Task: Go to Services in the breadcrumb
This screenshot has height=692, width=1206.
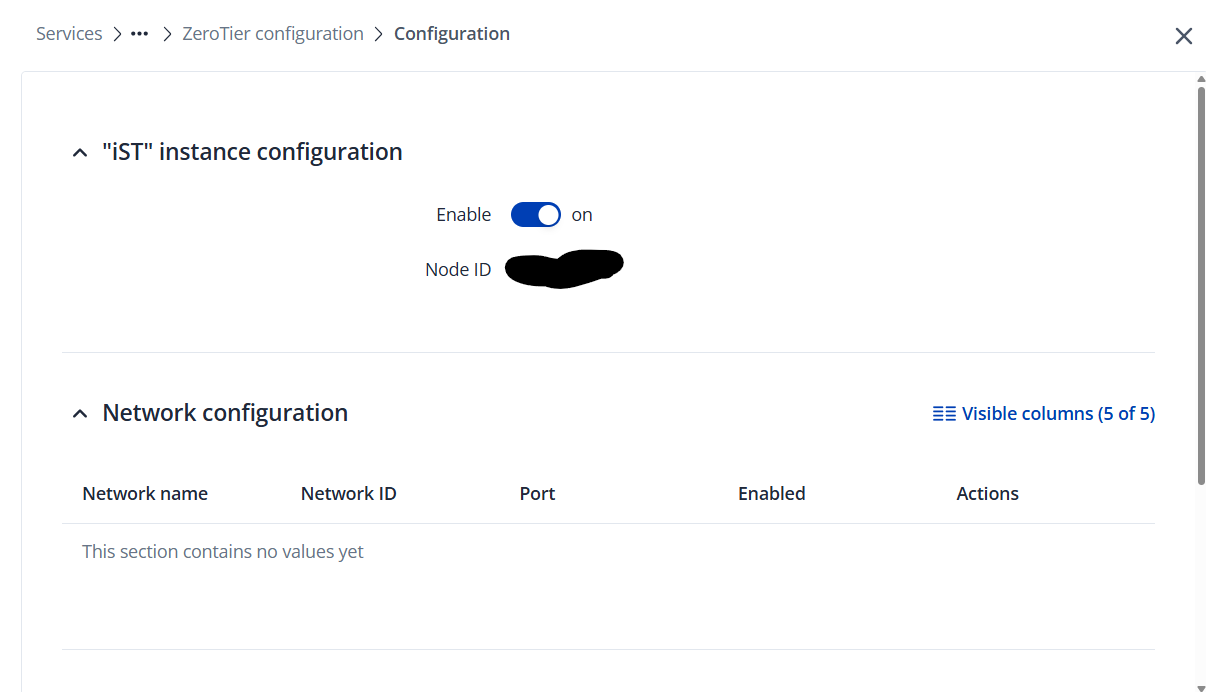Action: [69, 34]
